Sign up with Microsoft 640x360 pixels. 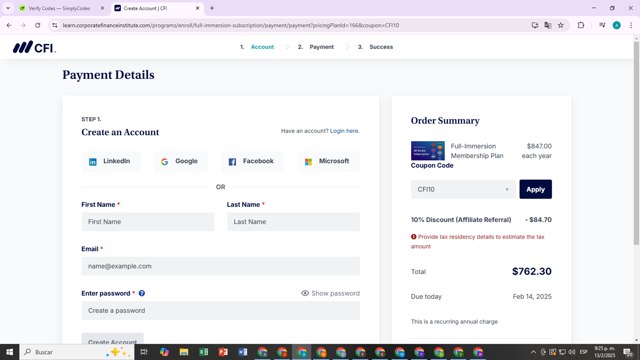(x=329, y=161)
